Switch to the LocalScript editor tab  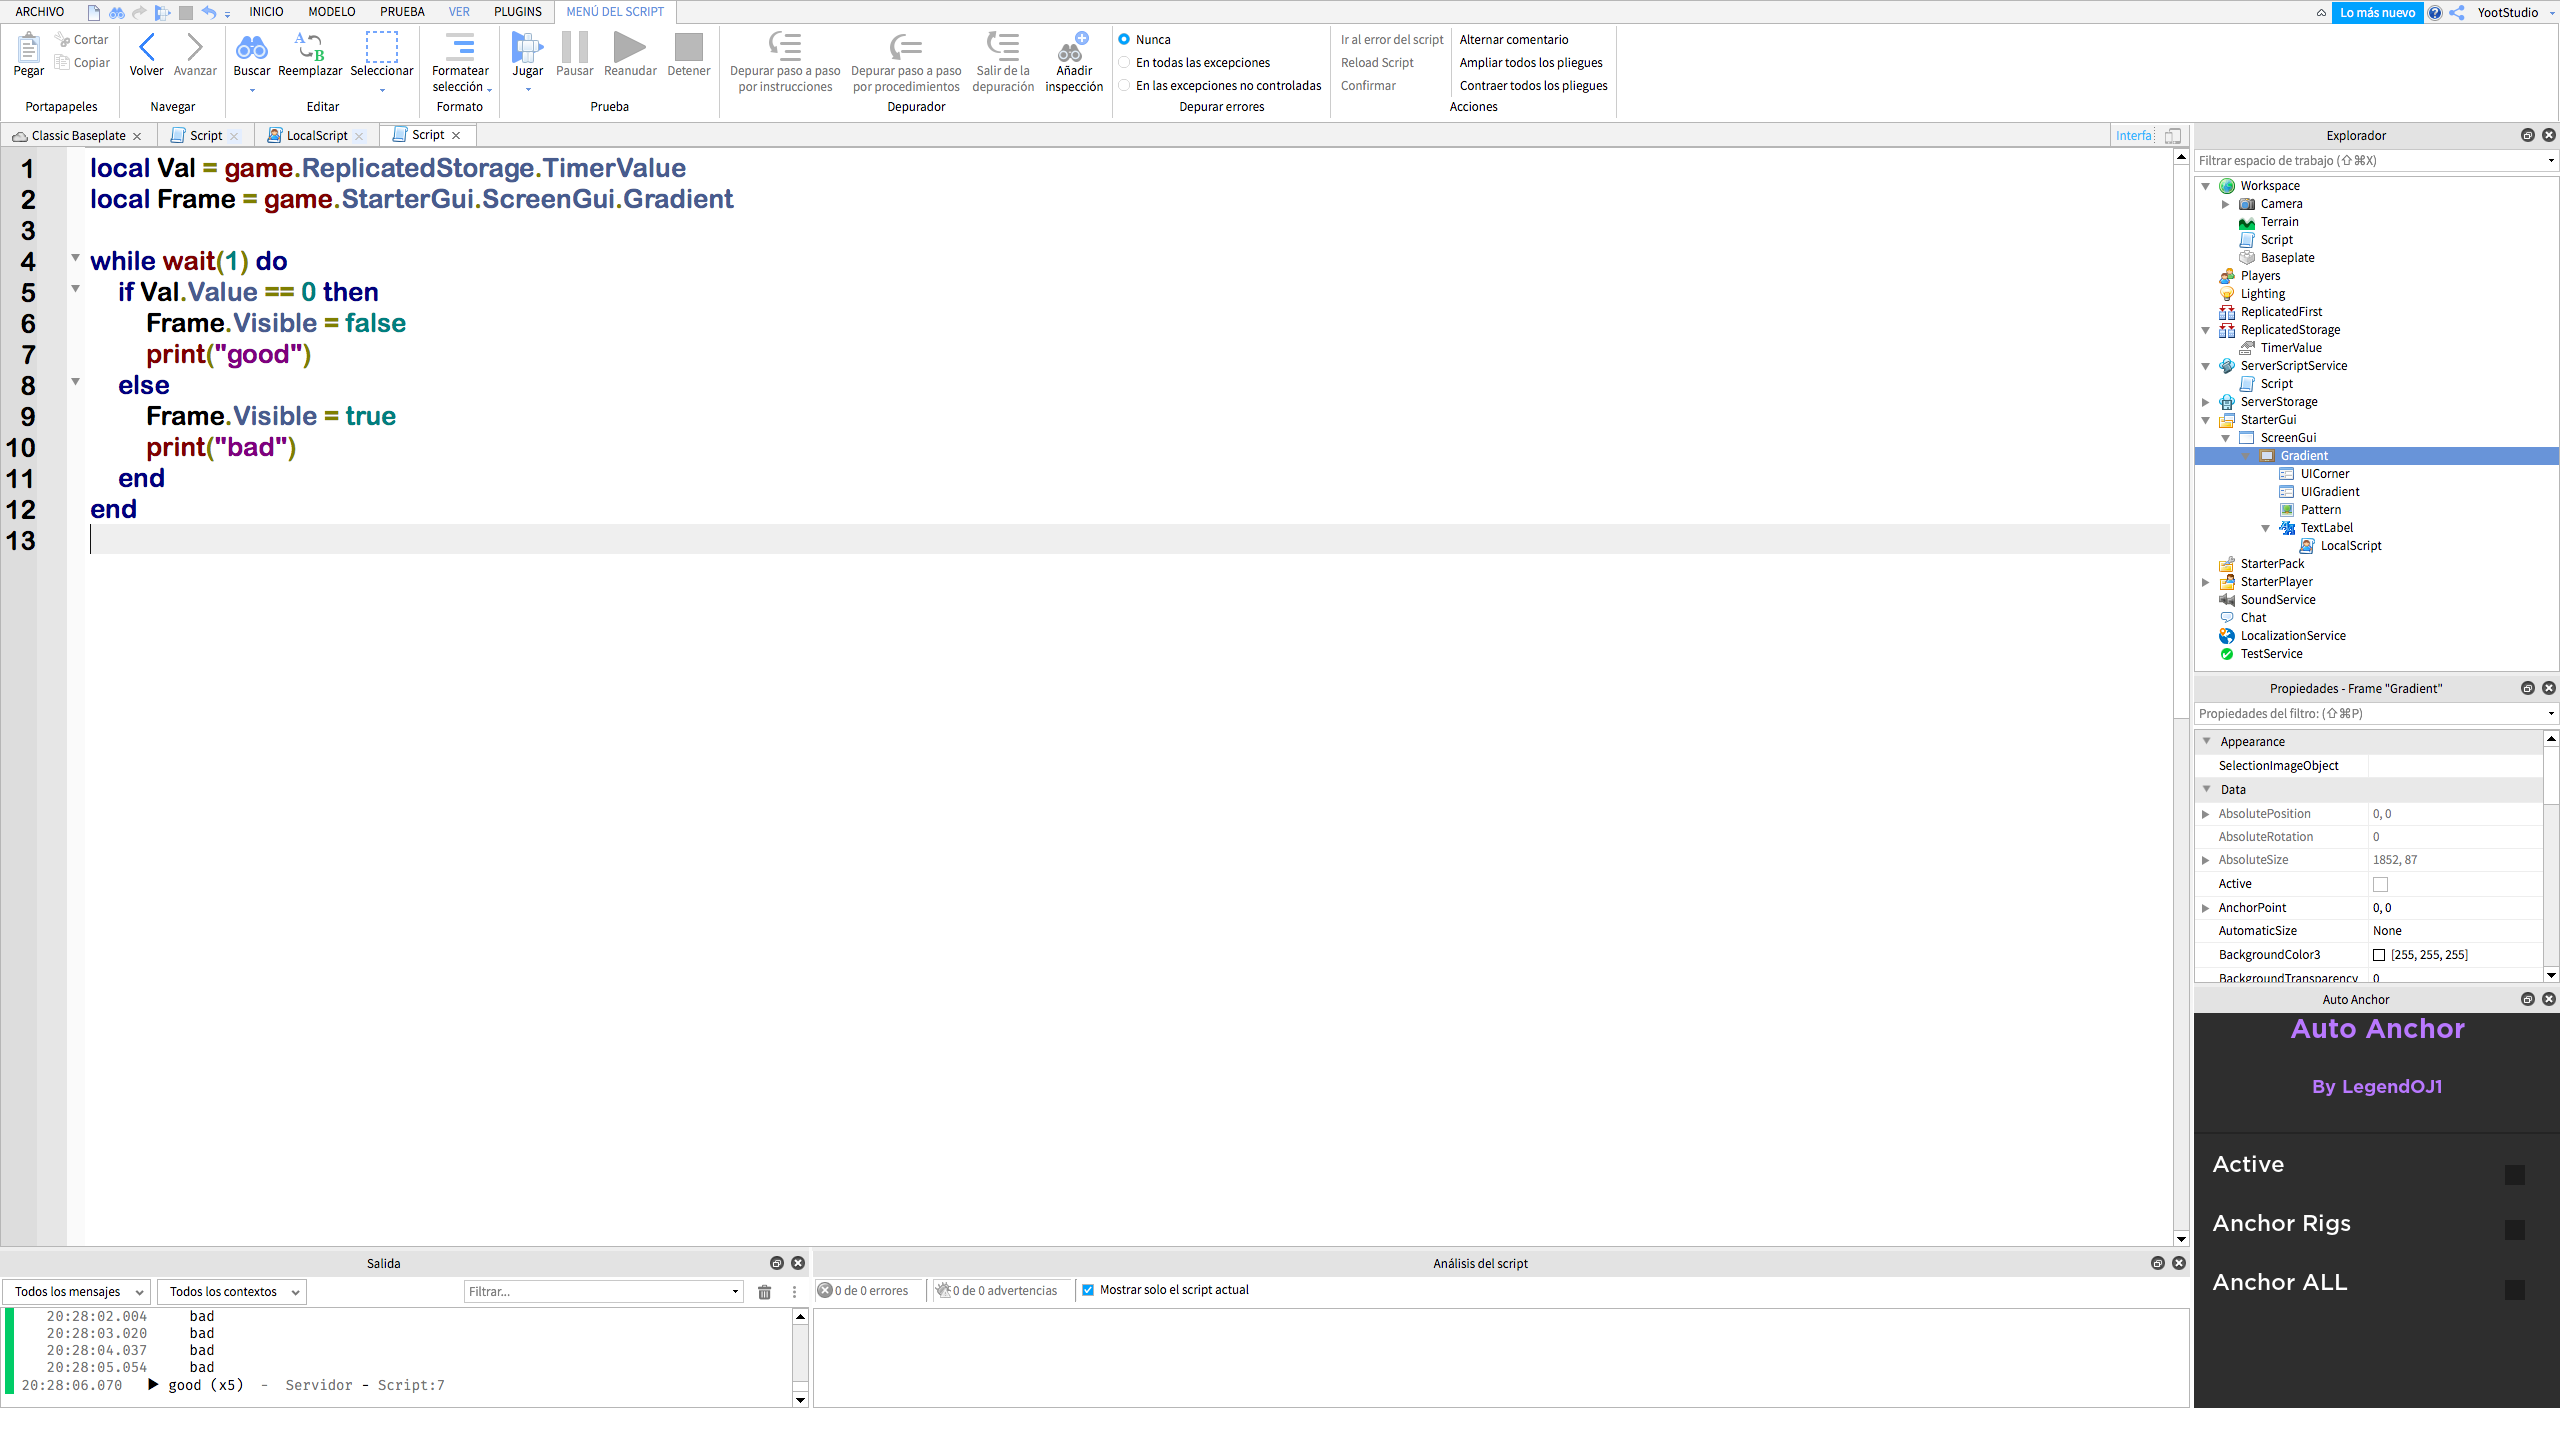coord(316,136)
